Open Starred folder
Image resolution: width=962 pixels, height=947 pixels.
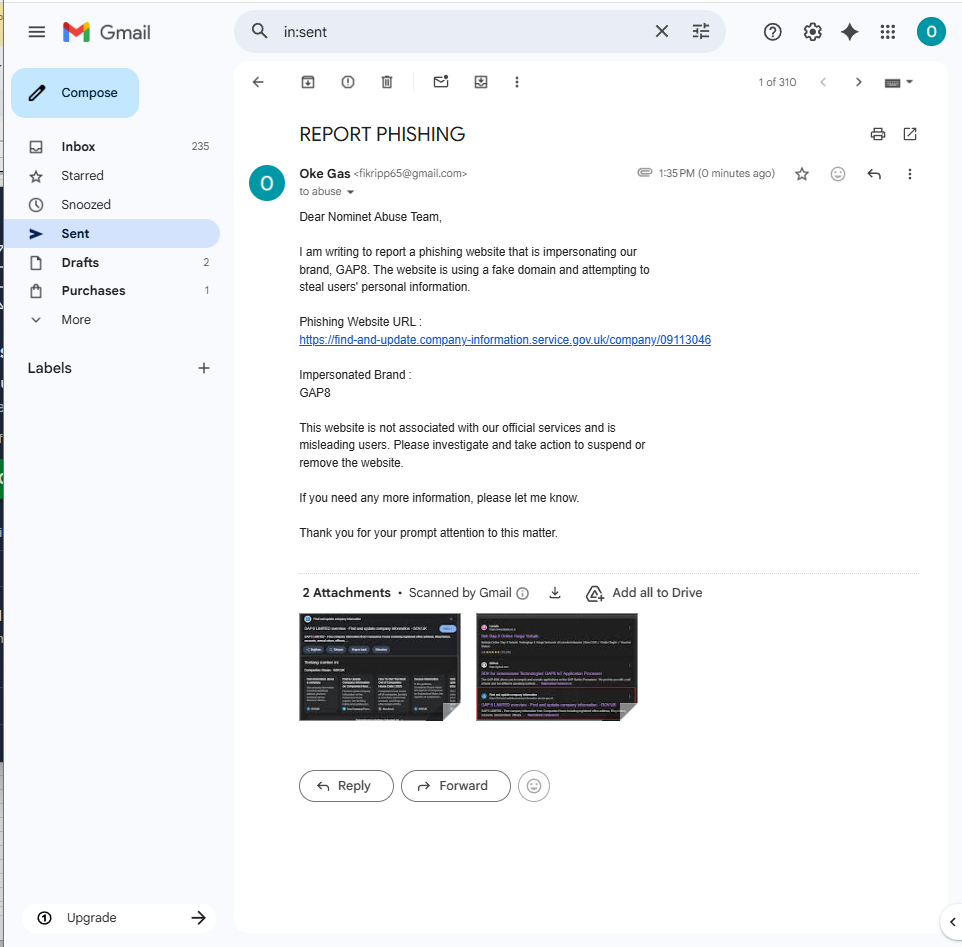tap(112, 175)
